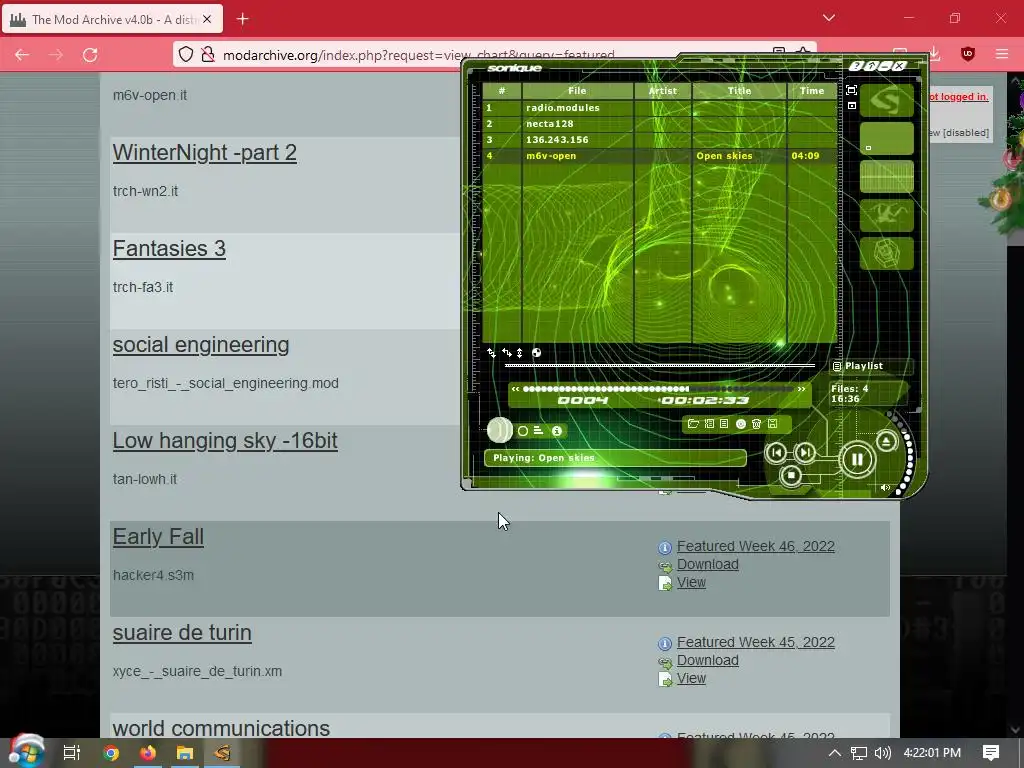Show hidden system tray icons
1024x768 pixels.
click(835, 753)
